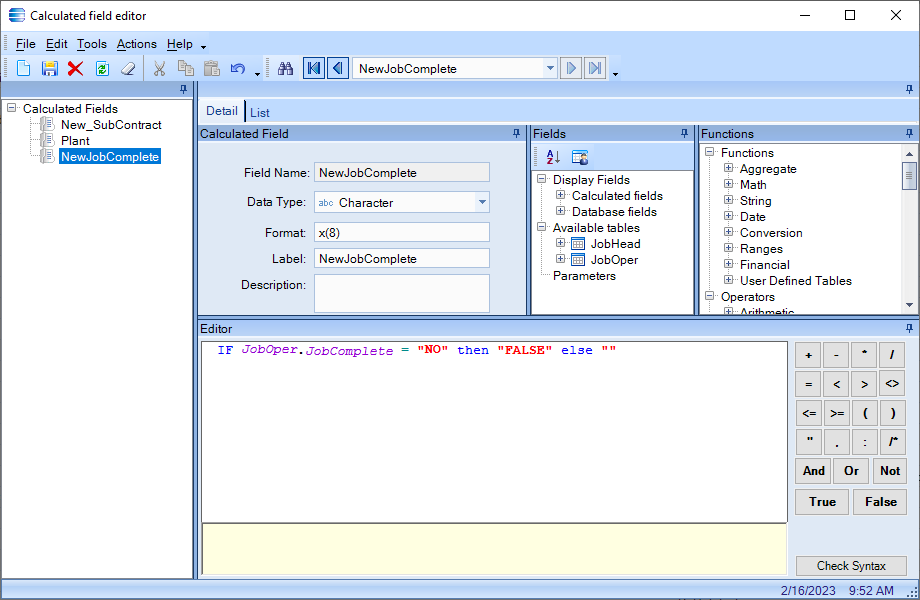The image size is (920, 600).
Task: Open search with the binoculars icon
Action: click(285, 69)
